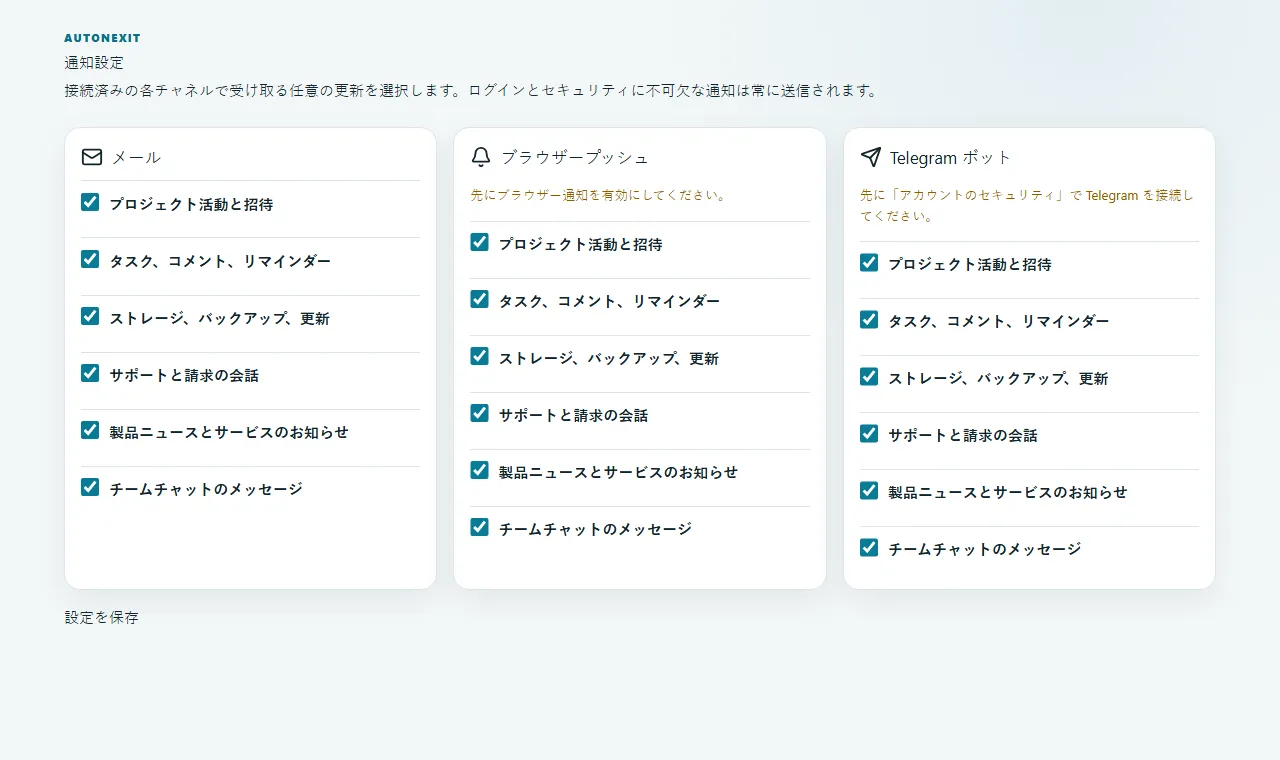
Task: Toggle ブラウザープッシュ プロジェクト活動と招待 checkbox
Action: 480,242
